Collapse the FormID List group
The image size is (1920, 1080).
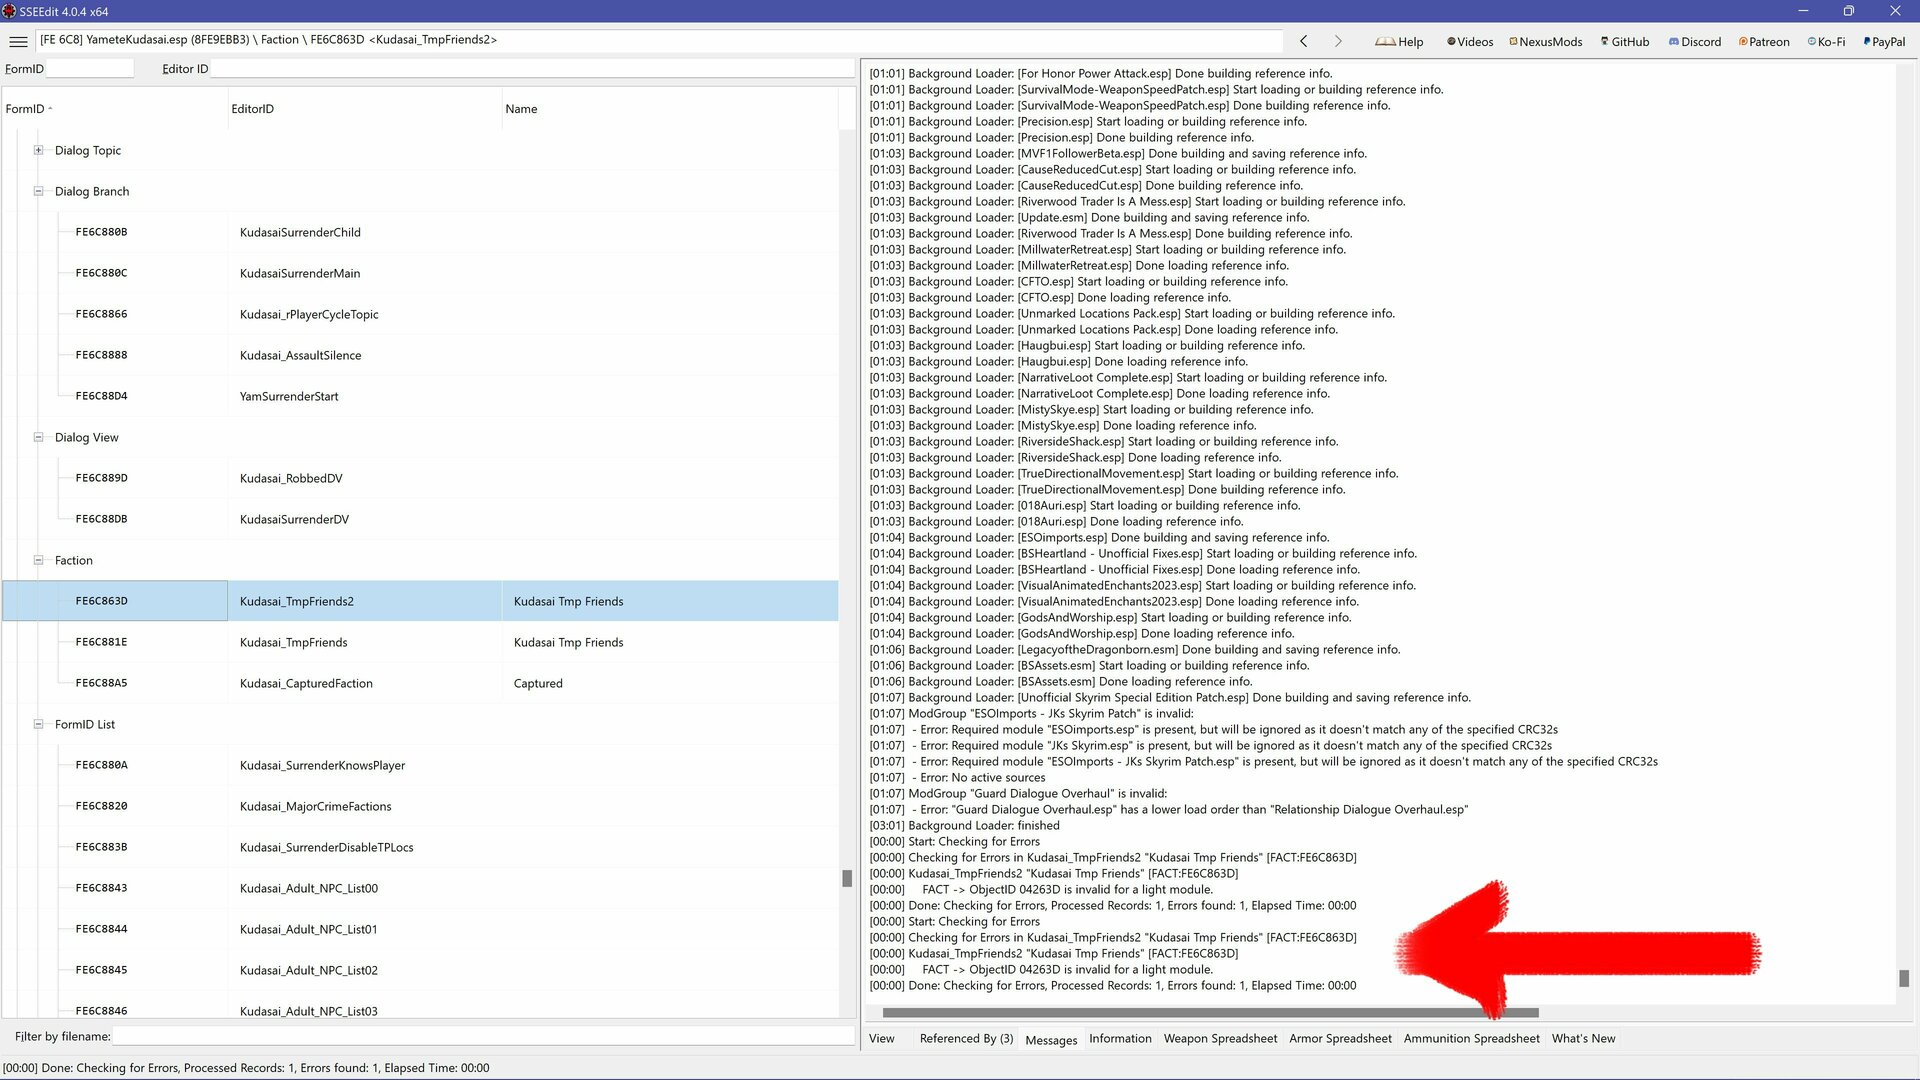pyautogui.click(x=38, y=724)
